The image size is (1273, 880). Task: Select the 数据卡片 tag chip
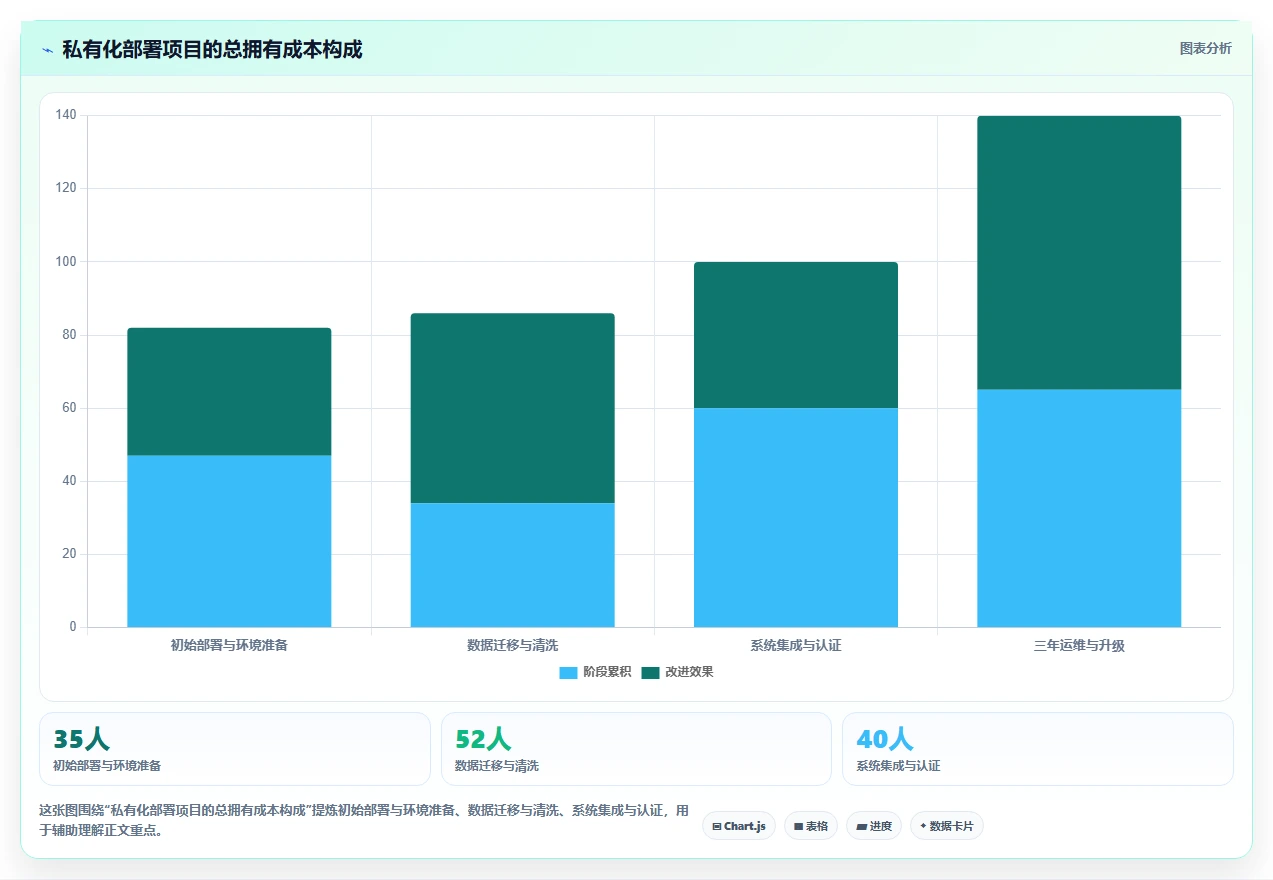pyautogui.click(x=947, y=826)
